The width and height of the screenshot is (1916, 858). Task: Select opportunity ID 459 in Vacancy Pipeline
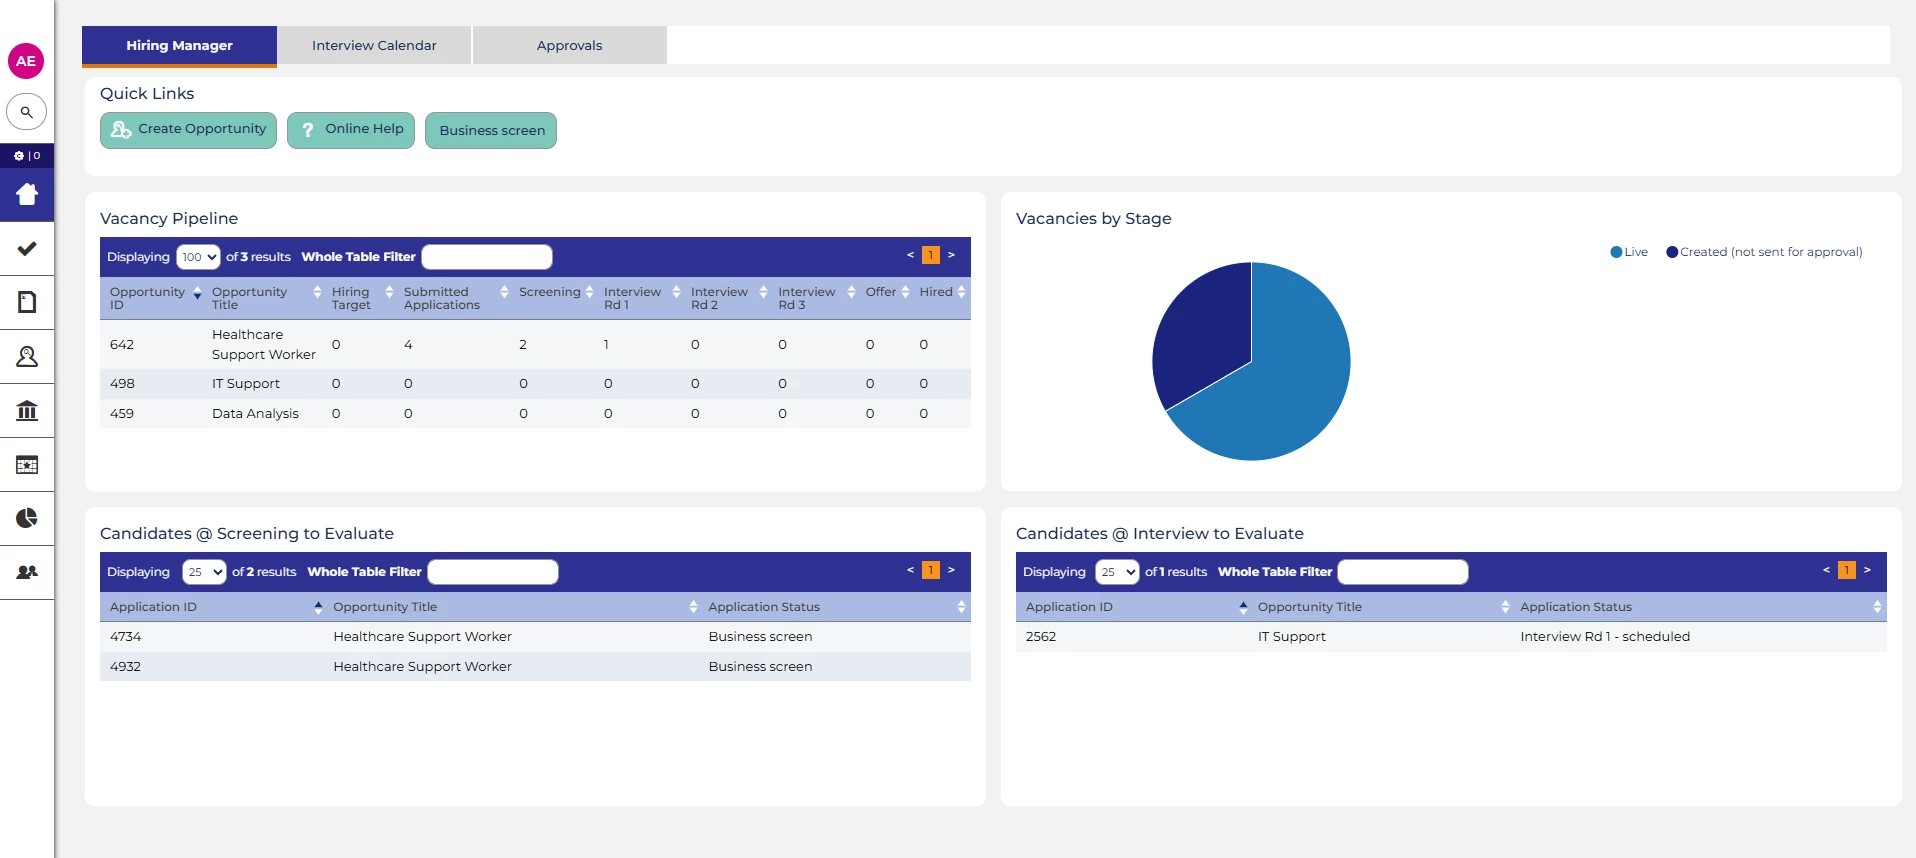(x=122, y=414)
